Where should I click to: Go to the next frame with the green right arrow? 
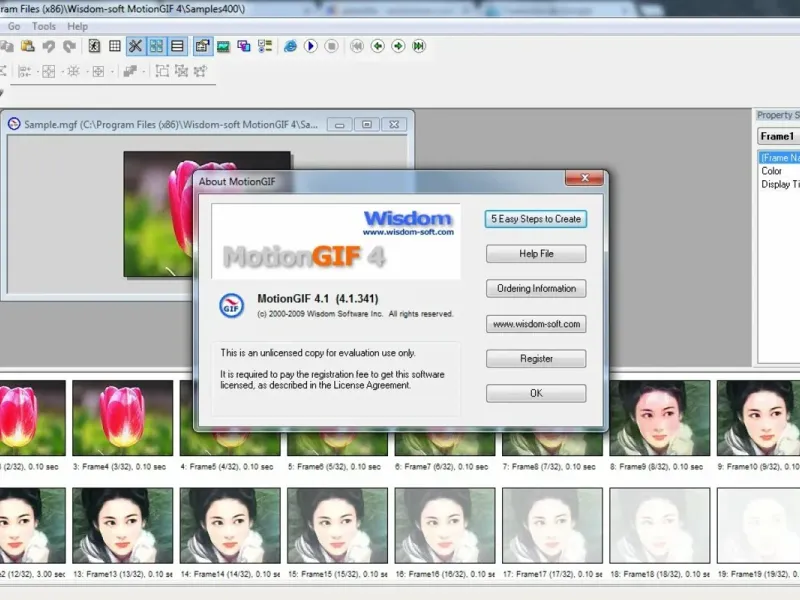pos(398,46)
